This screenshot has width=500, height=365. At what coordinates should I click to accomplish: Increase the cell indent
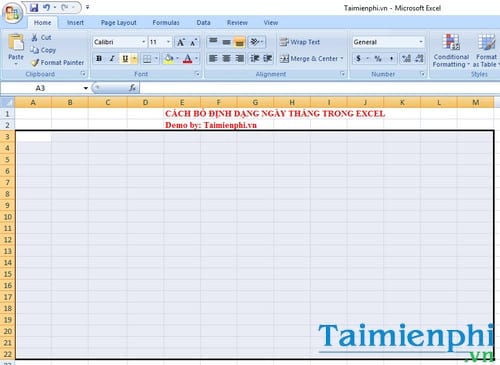(x=268, y=59)
